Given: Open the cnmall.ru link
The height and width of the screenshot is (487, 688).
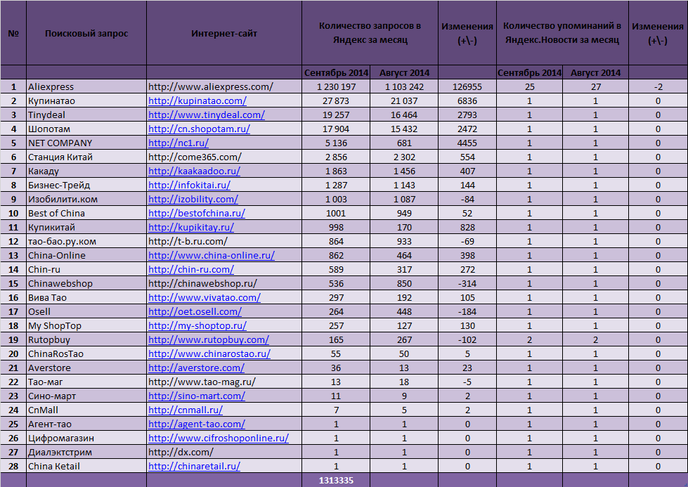Looking at the screenshot, I should tap(186, 410).
